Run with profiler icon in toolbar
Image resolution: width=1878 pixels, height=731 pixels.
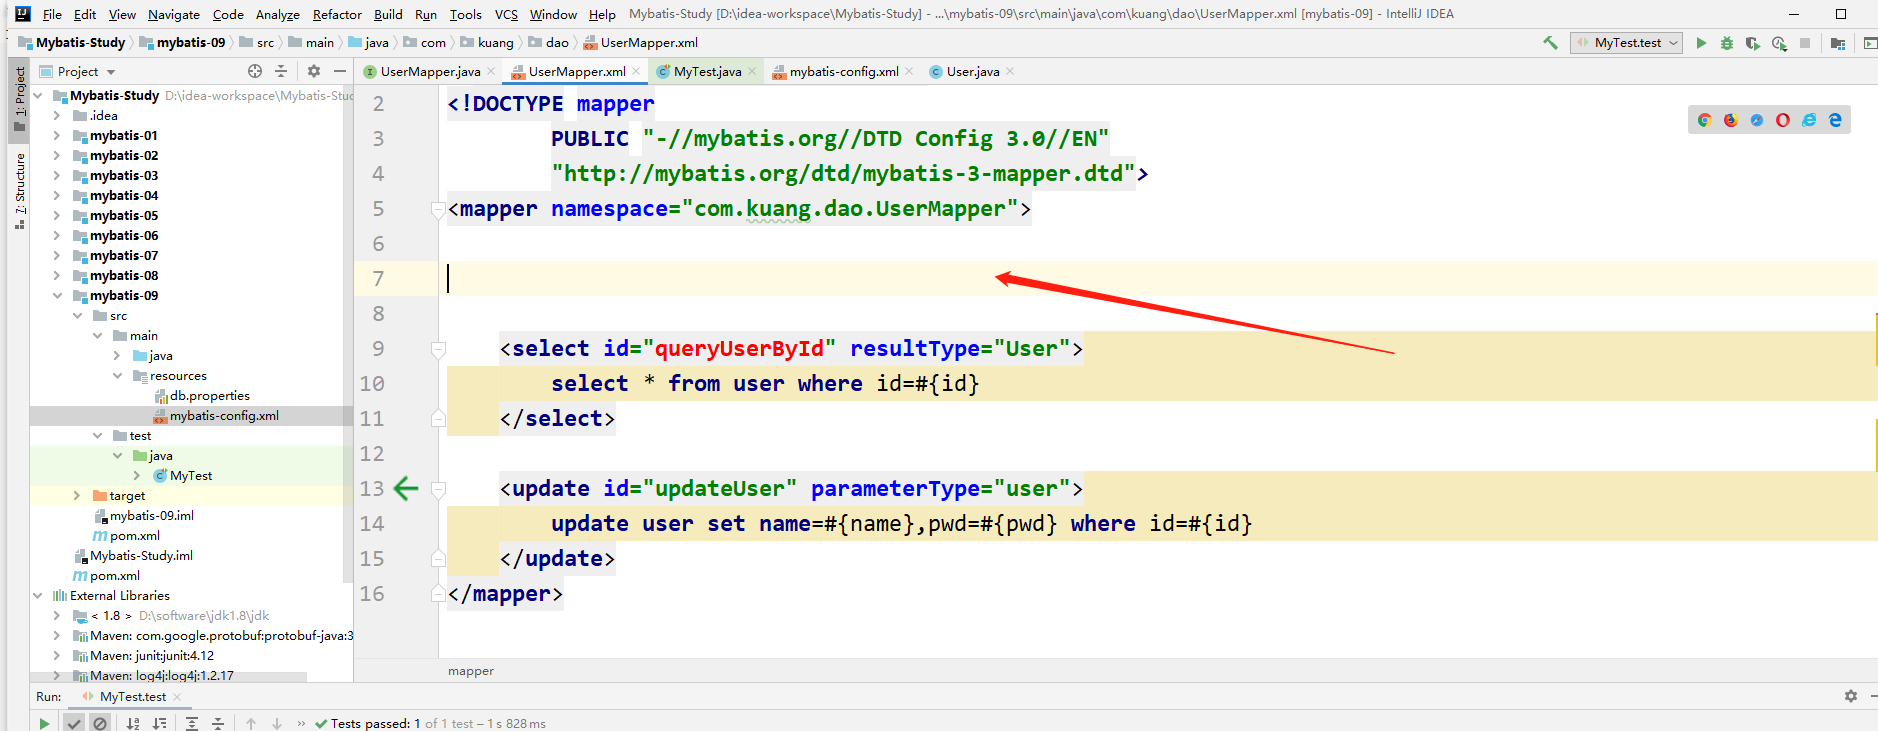pyautogui.click(x=1779, y=43)
